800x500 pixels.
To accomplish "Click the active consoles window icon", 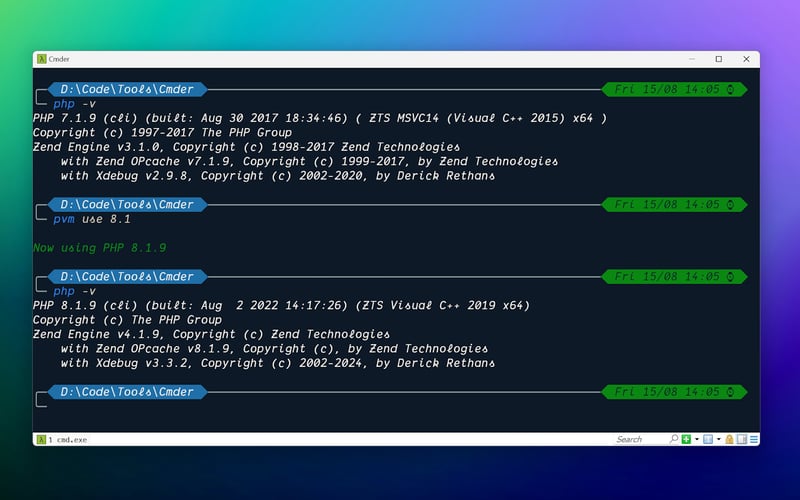I will pyautogui.click(x=708, y=439).
